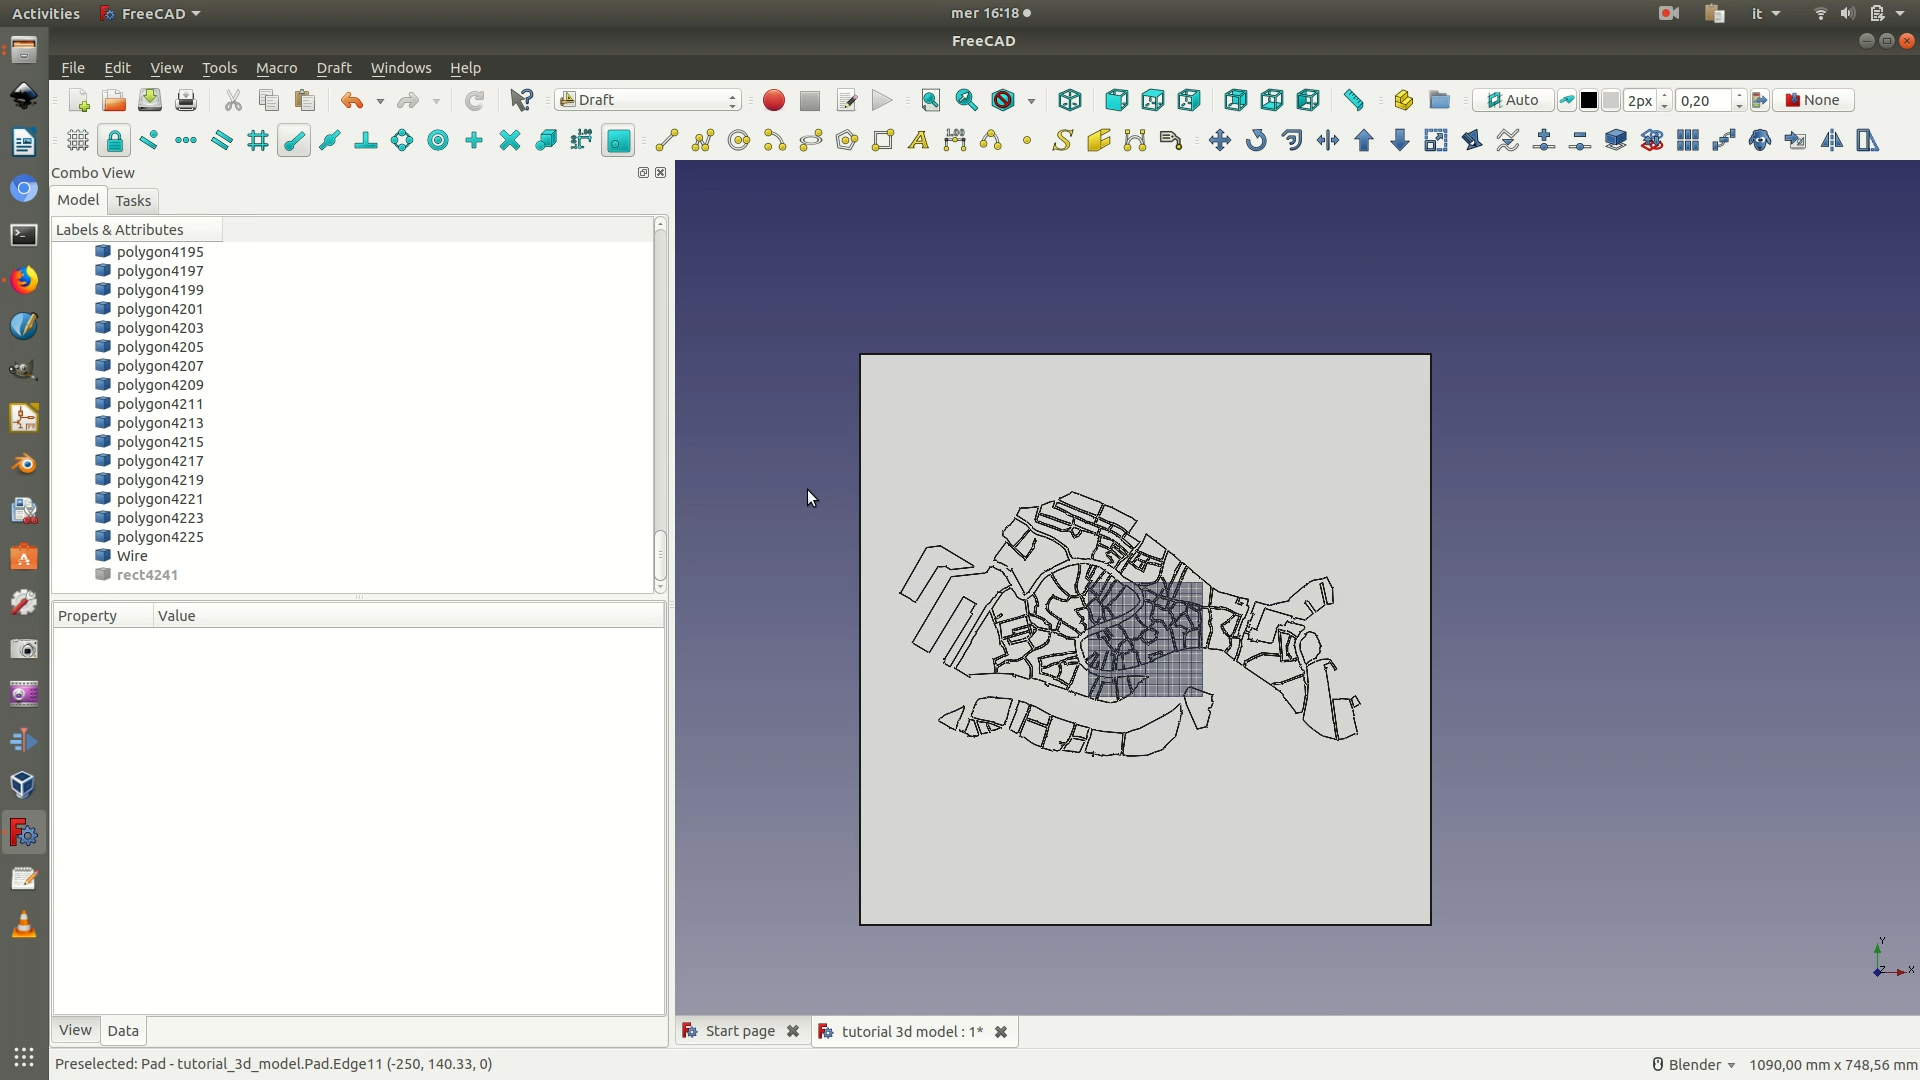Click the macro record button
Image resolution: width=1920 pixels, height=1080 pixels.
tap(774, 100)
